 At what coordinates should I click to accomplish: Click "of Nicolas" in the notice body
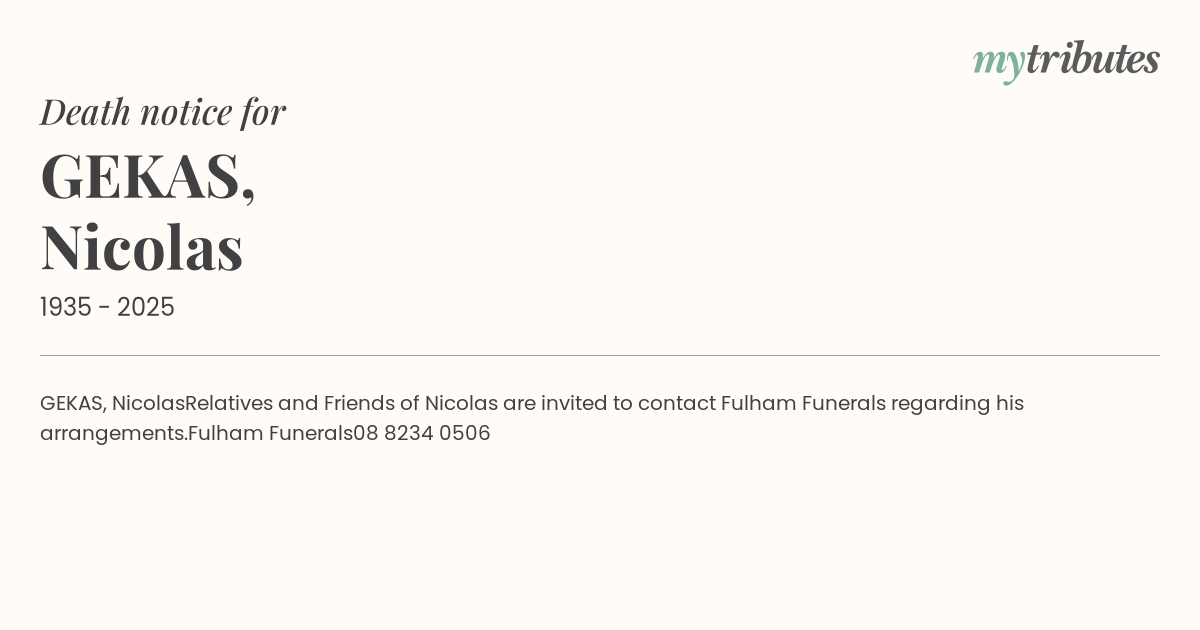tap(447, 404)
